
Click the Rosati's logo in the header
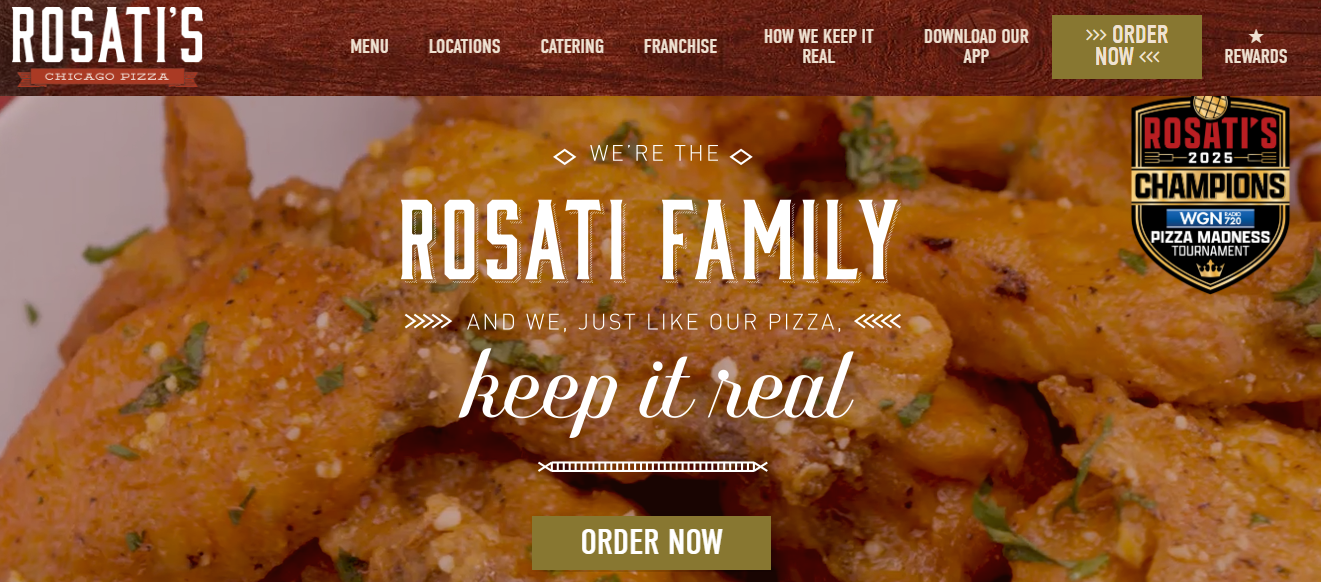pyautogui.click(x=107, y=47)
